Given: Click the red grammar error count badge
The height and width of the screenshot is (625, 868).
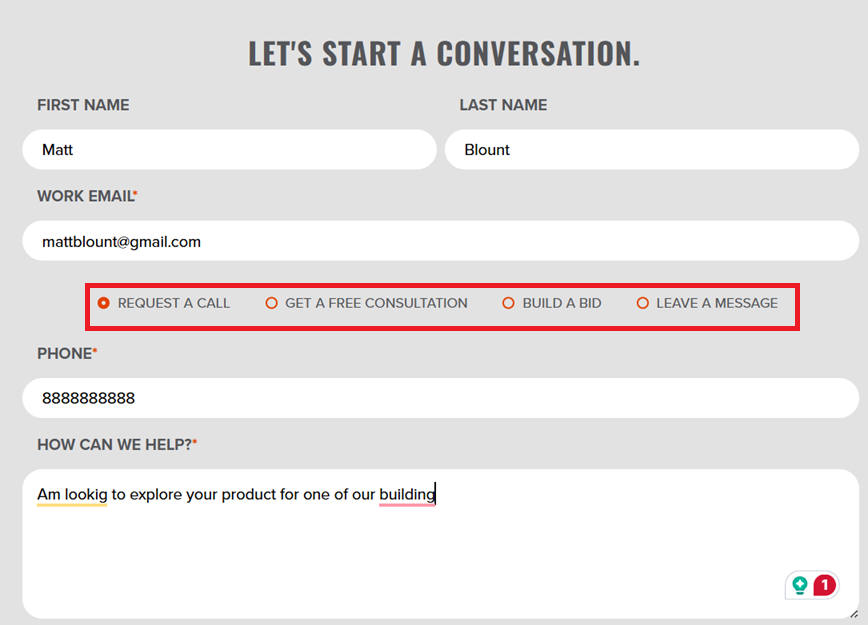Looking at the screenshot, I should click(x=824, y=585).
